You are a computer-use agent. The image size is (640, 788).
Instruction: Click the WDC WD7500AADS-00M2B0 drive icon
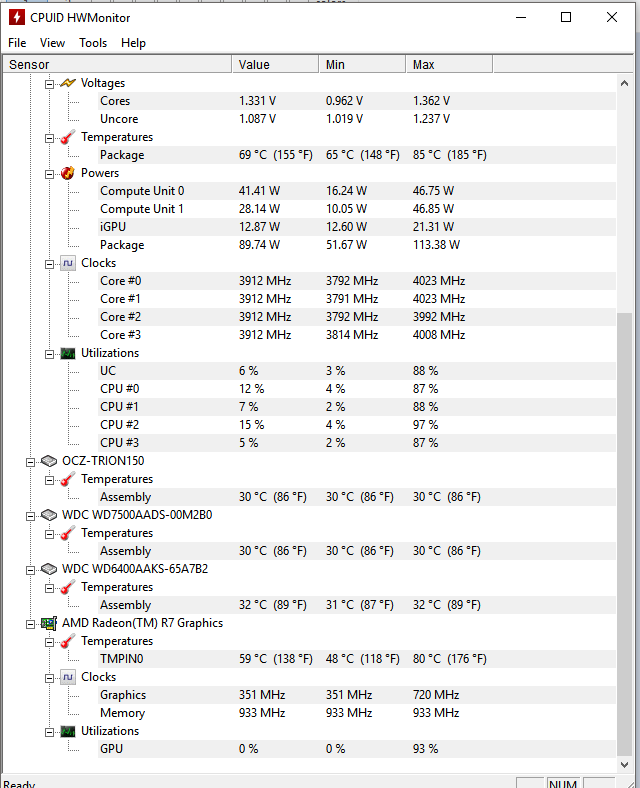[x=49, y=515]
